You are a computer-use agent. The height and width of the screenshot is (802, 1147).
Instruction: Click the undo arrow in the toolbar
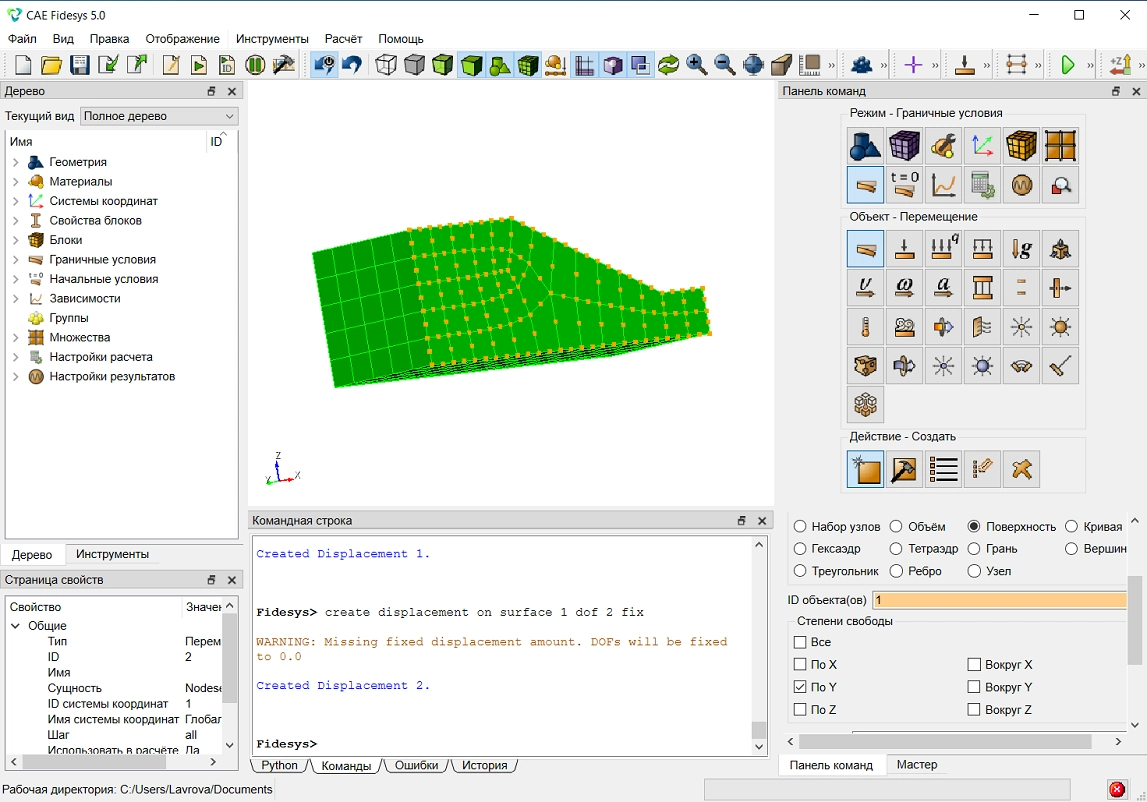pyautogui.click(x=353, y=65)
